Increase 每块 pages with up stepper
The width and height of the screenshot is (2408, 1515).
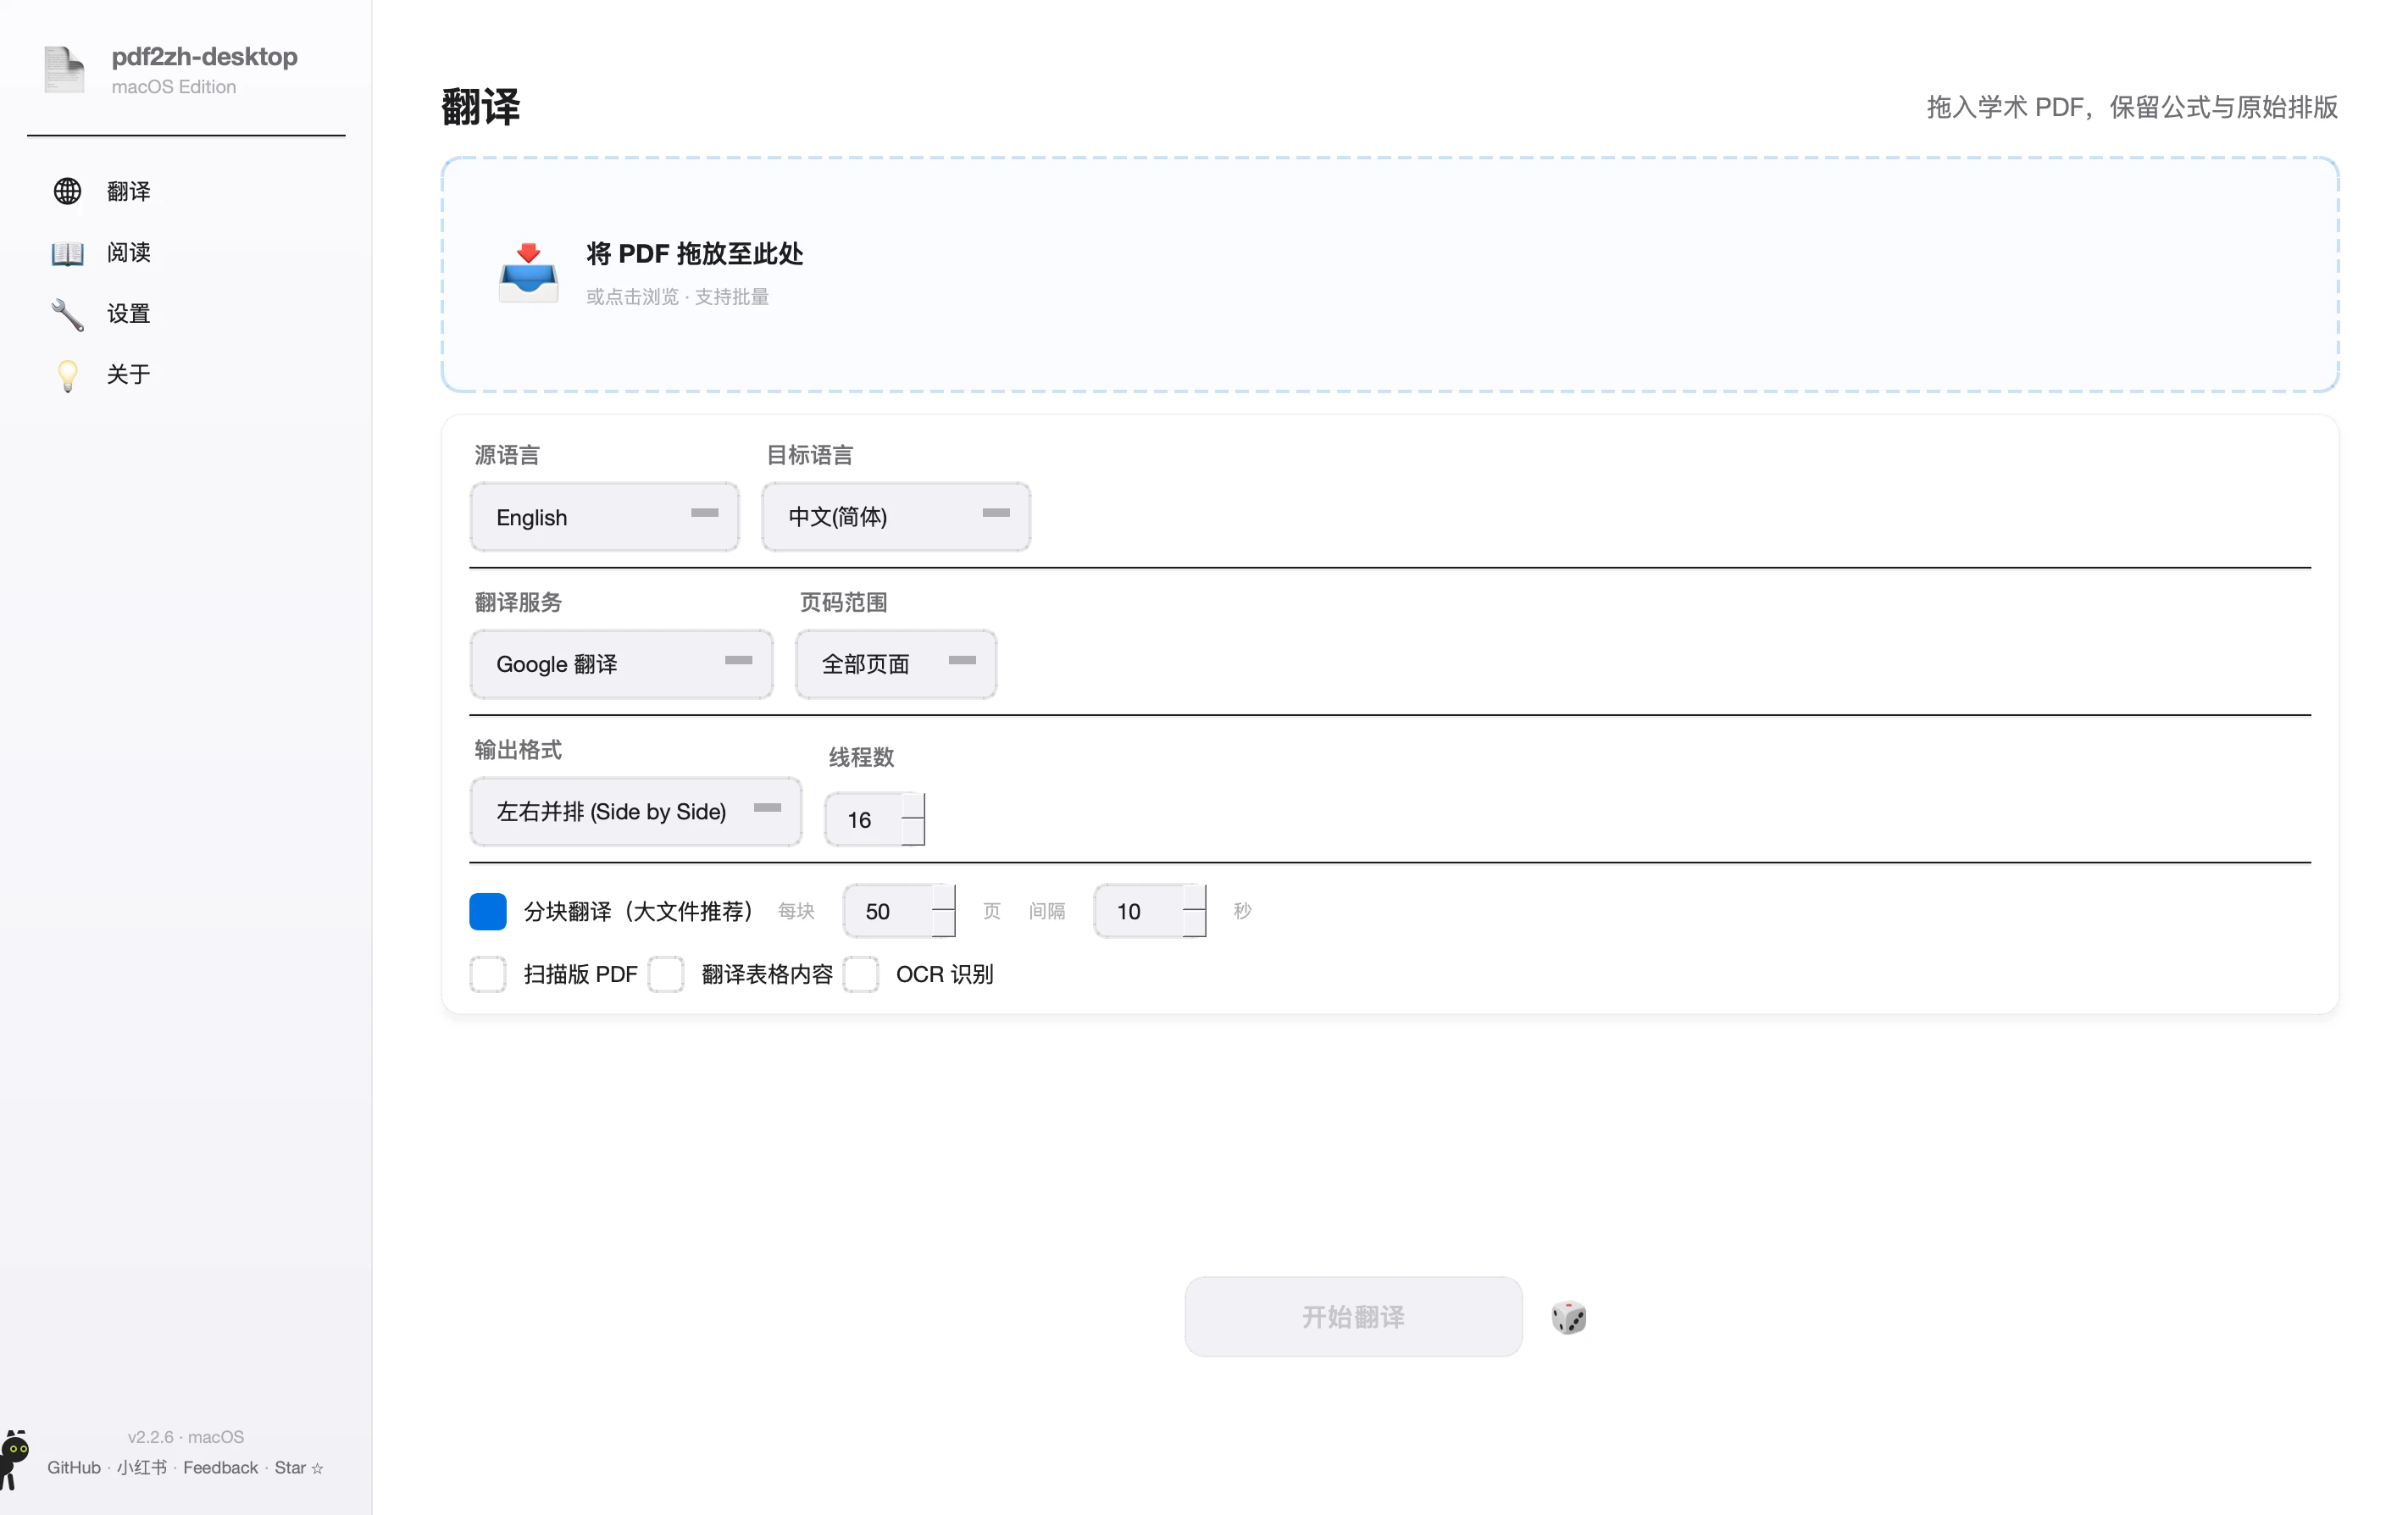tap(944, 897)
